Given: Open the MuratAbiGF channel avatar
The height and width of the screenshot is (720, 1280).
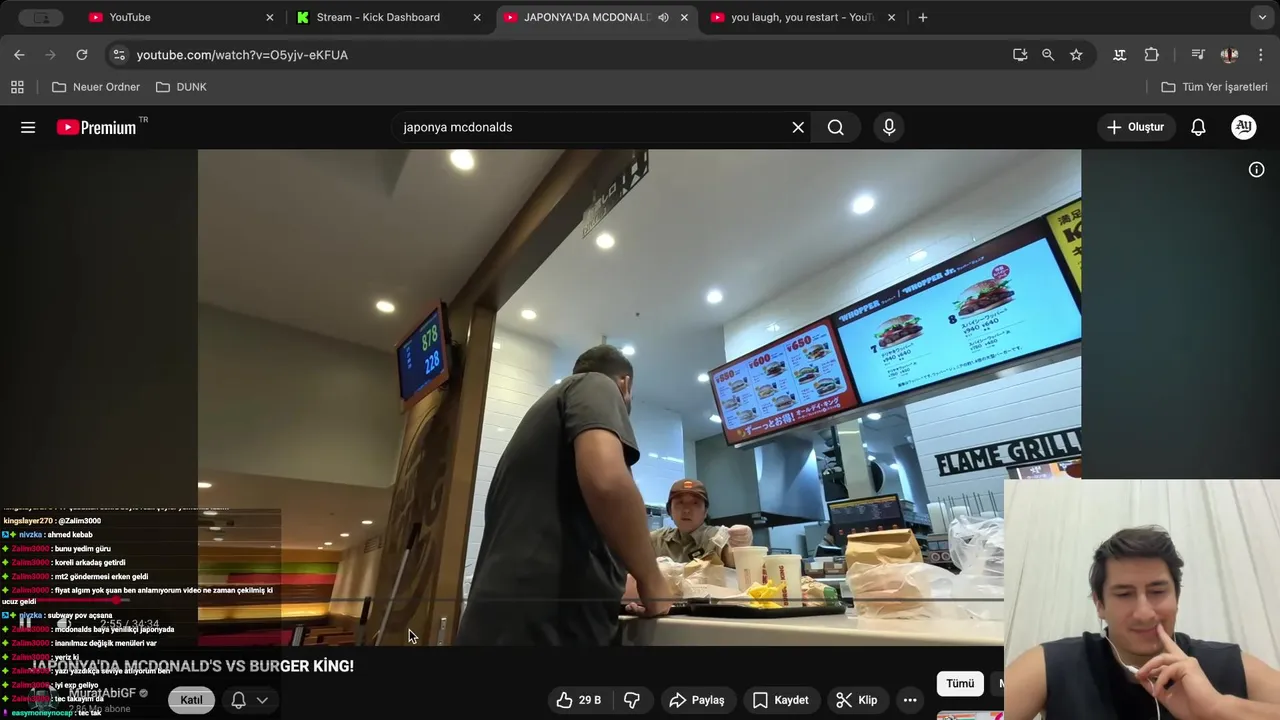Looking at the screenshot, I should coord(43,700).
